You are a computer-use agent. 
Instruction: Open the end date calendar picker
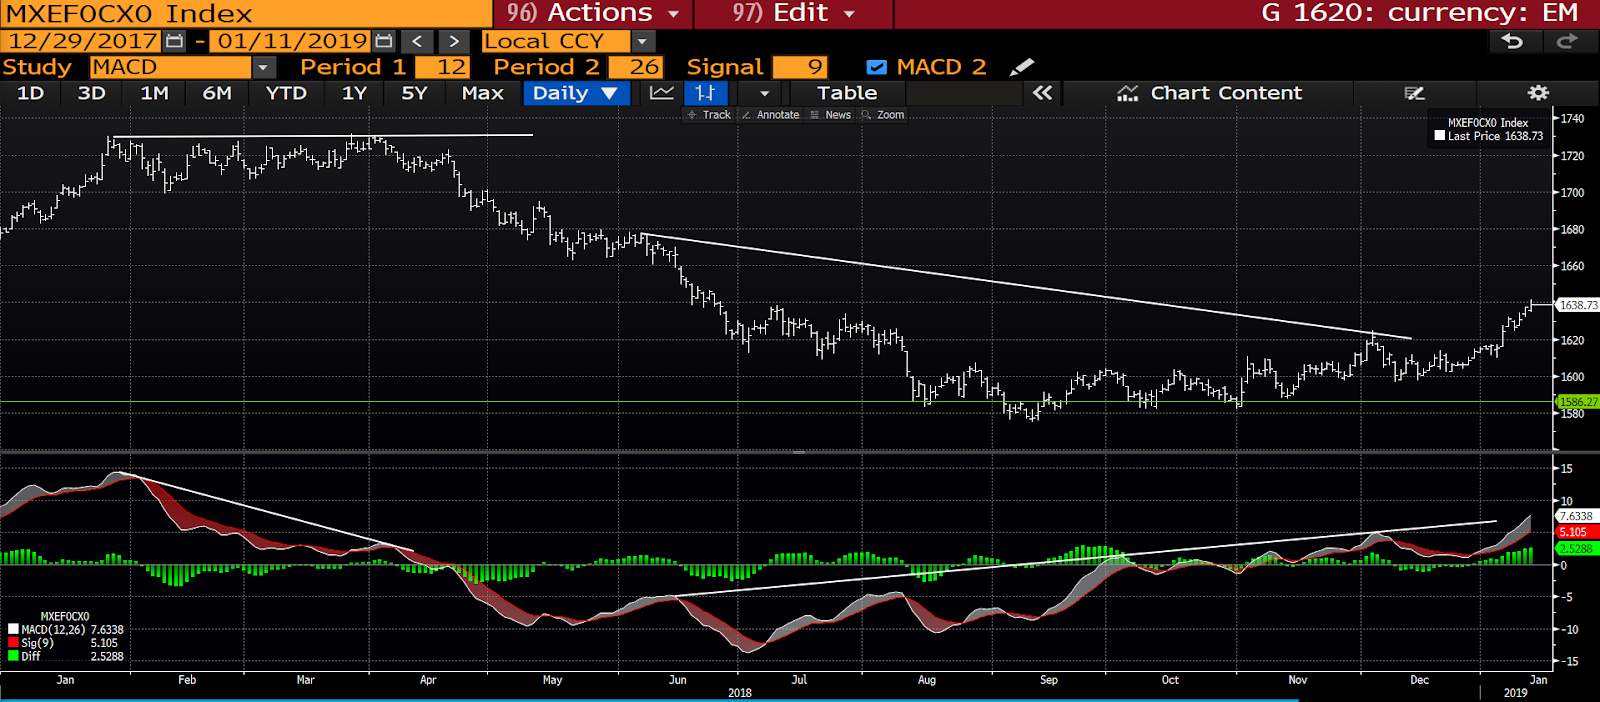click(x=384, y=41)
